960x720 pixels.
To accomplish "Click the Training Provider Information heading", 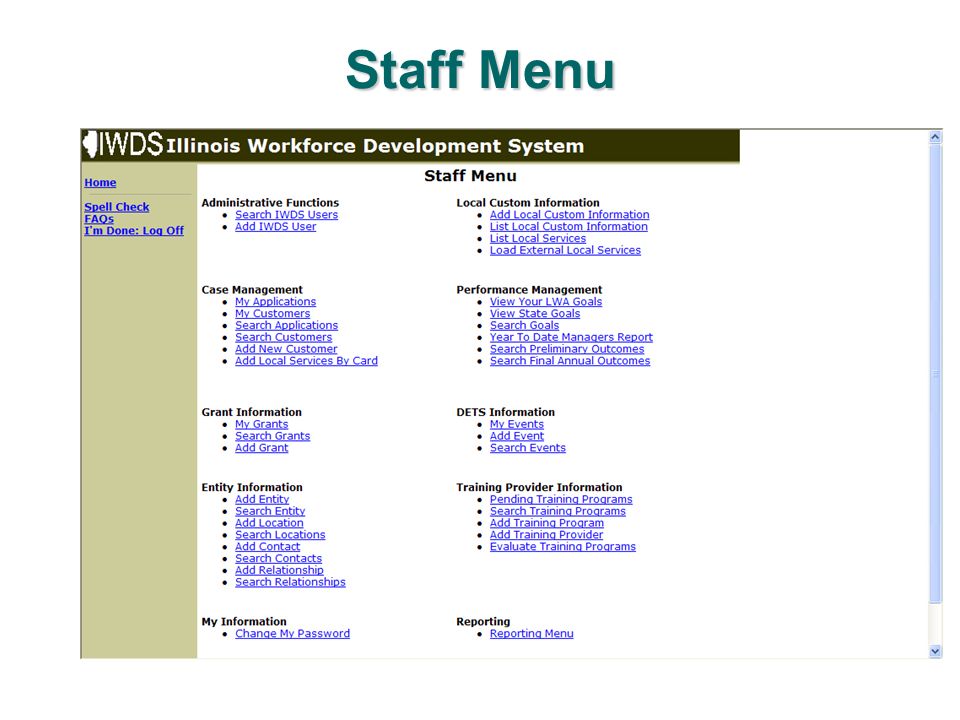I will (x=539, y=487).
